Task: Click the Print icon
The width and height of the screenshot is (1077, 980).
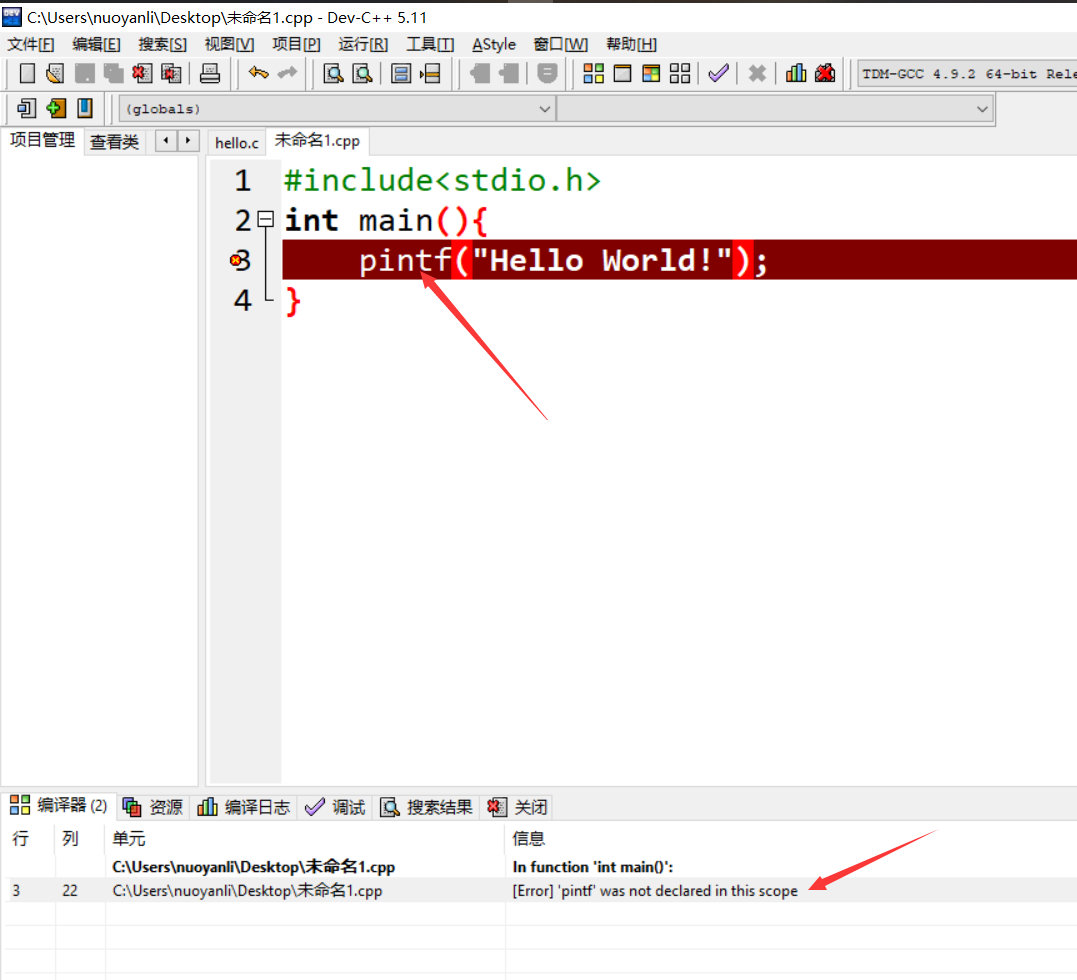Action: (209, 73)
